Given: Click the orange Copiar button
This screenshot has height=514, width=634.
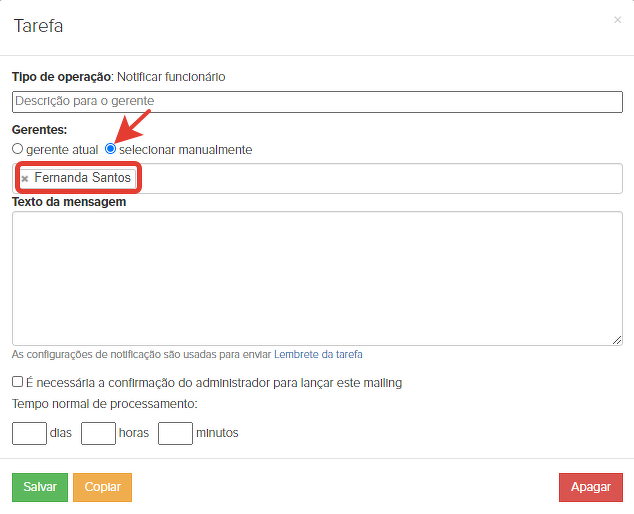Looking at the screenshot, I should point(102,487).
